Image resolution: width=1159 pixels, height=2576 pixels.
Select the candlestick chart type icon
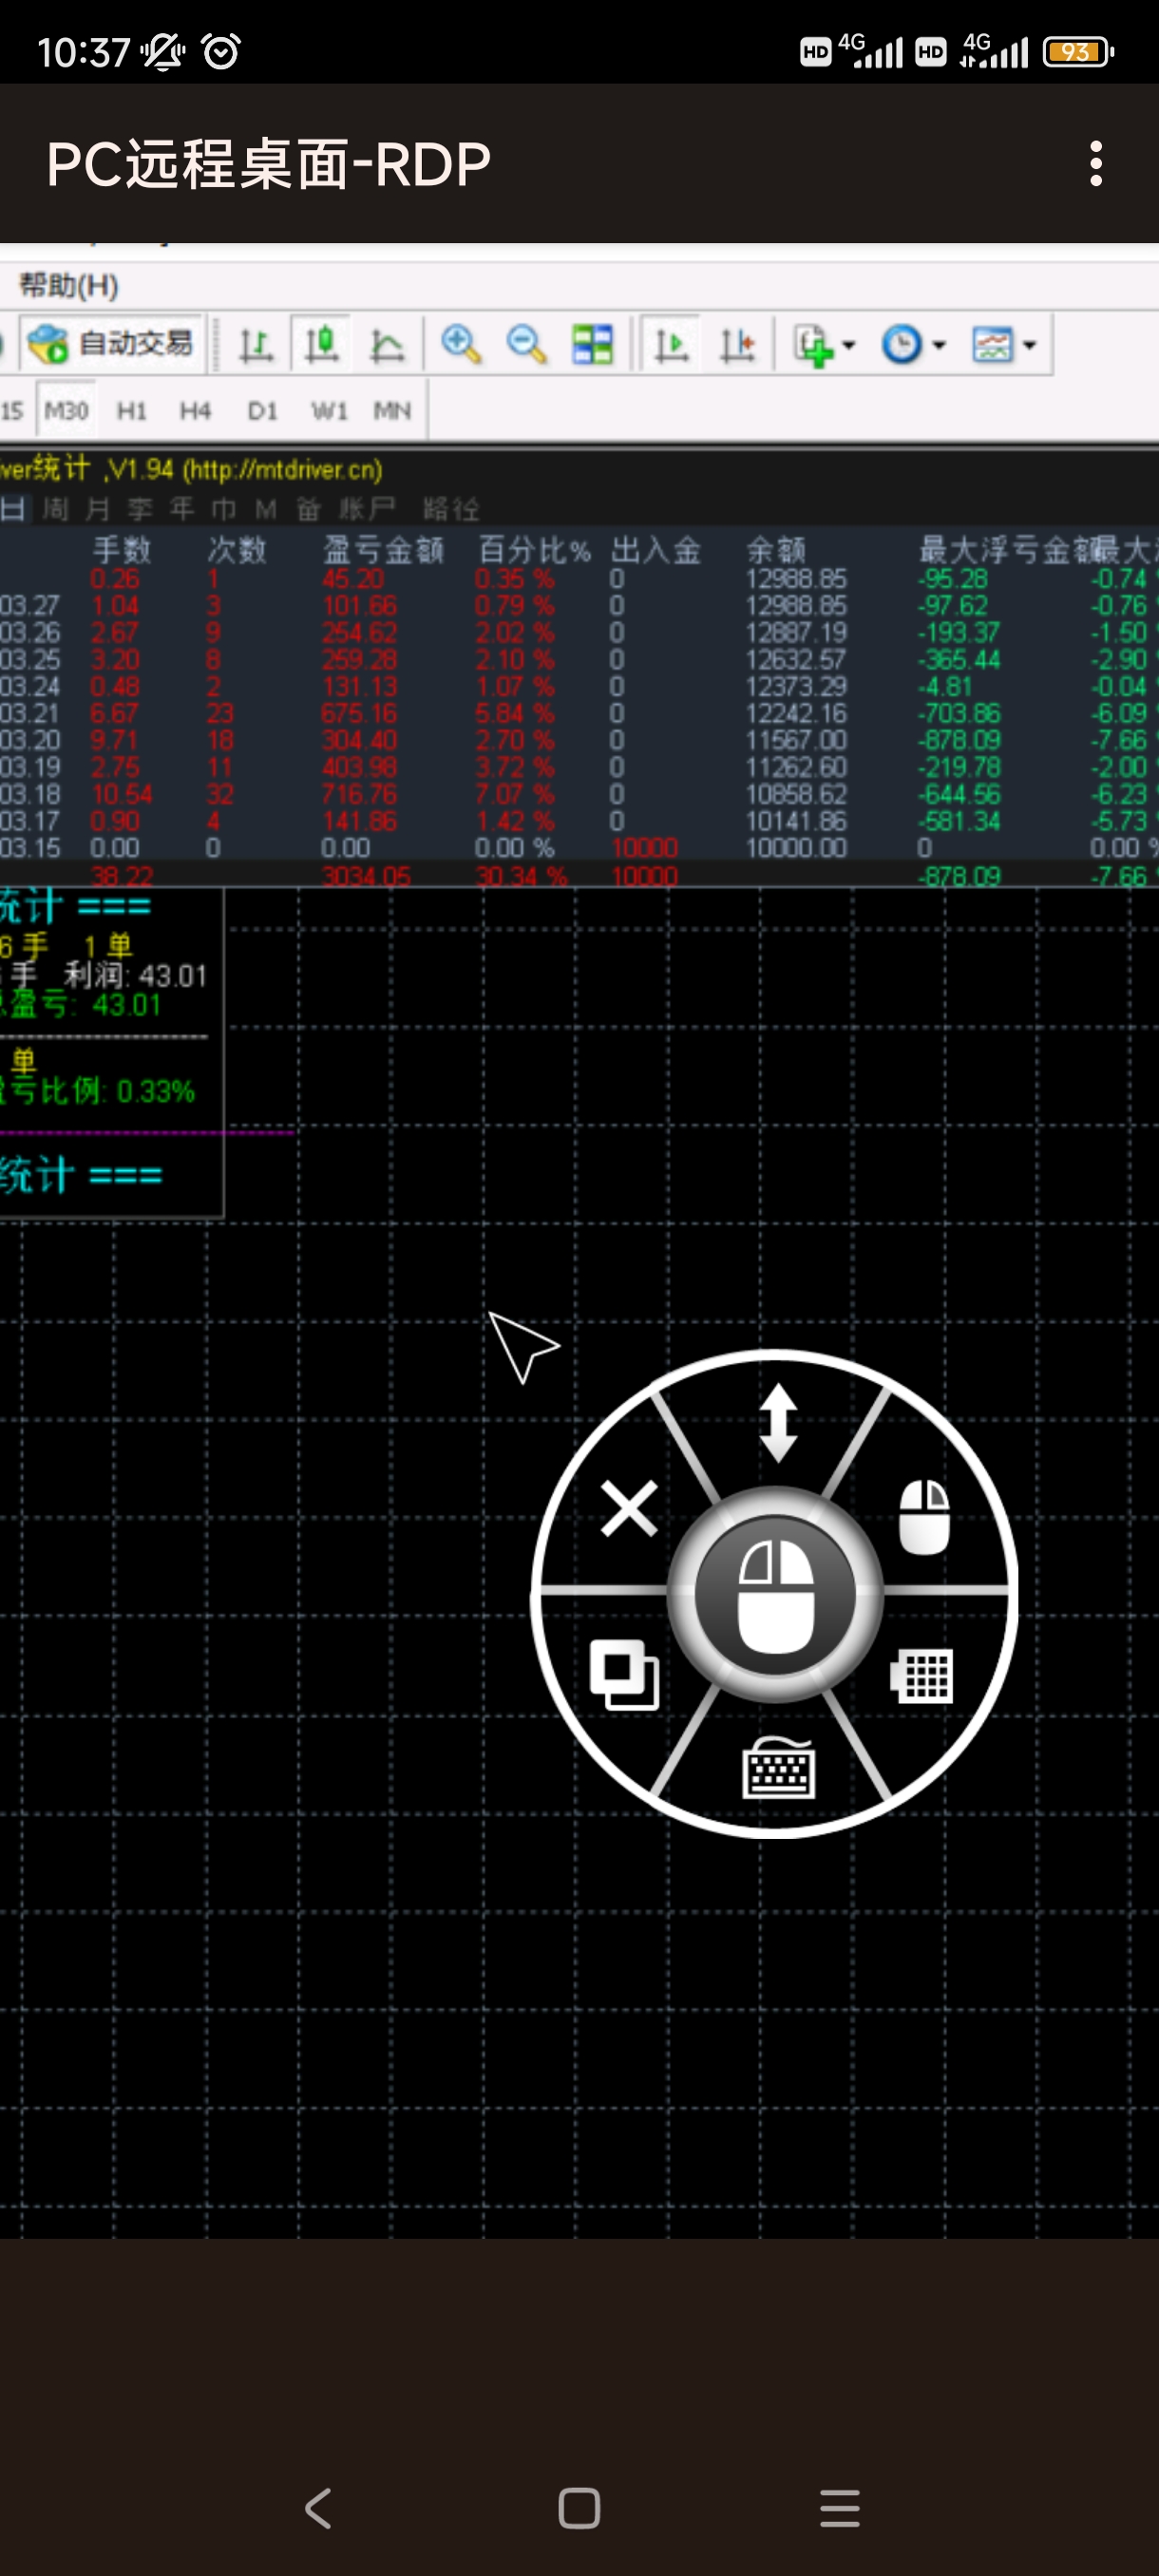[x=321, y=346]
